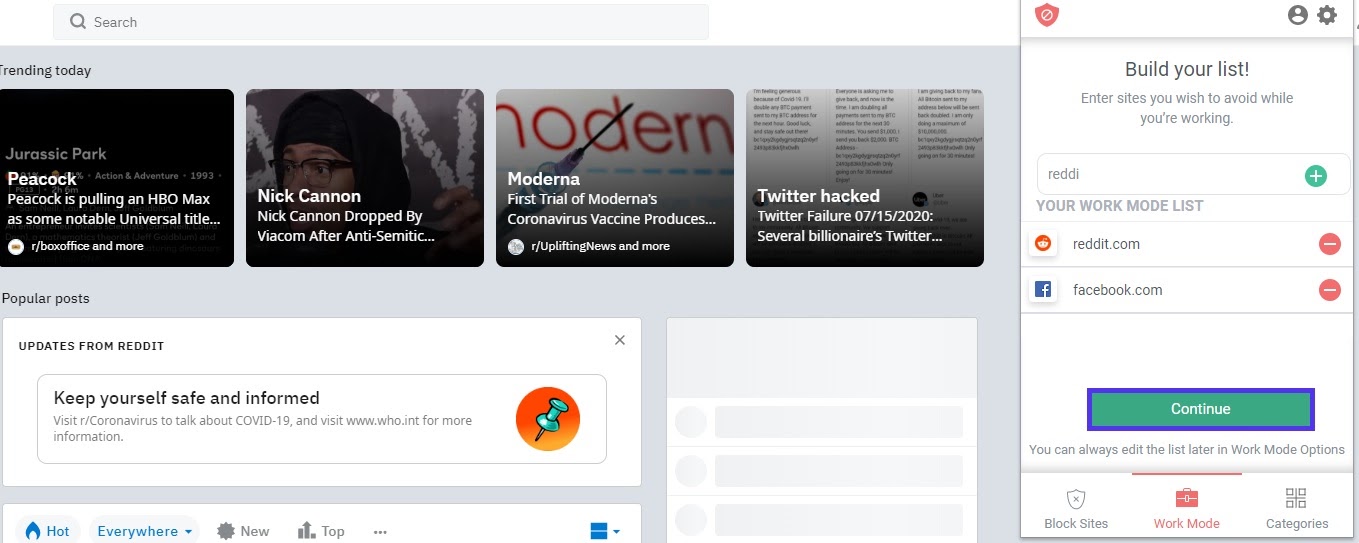Click Keep yourself safe and informed heading
This screenshot has height=543, width=1359.
click(186, 398)
